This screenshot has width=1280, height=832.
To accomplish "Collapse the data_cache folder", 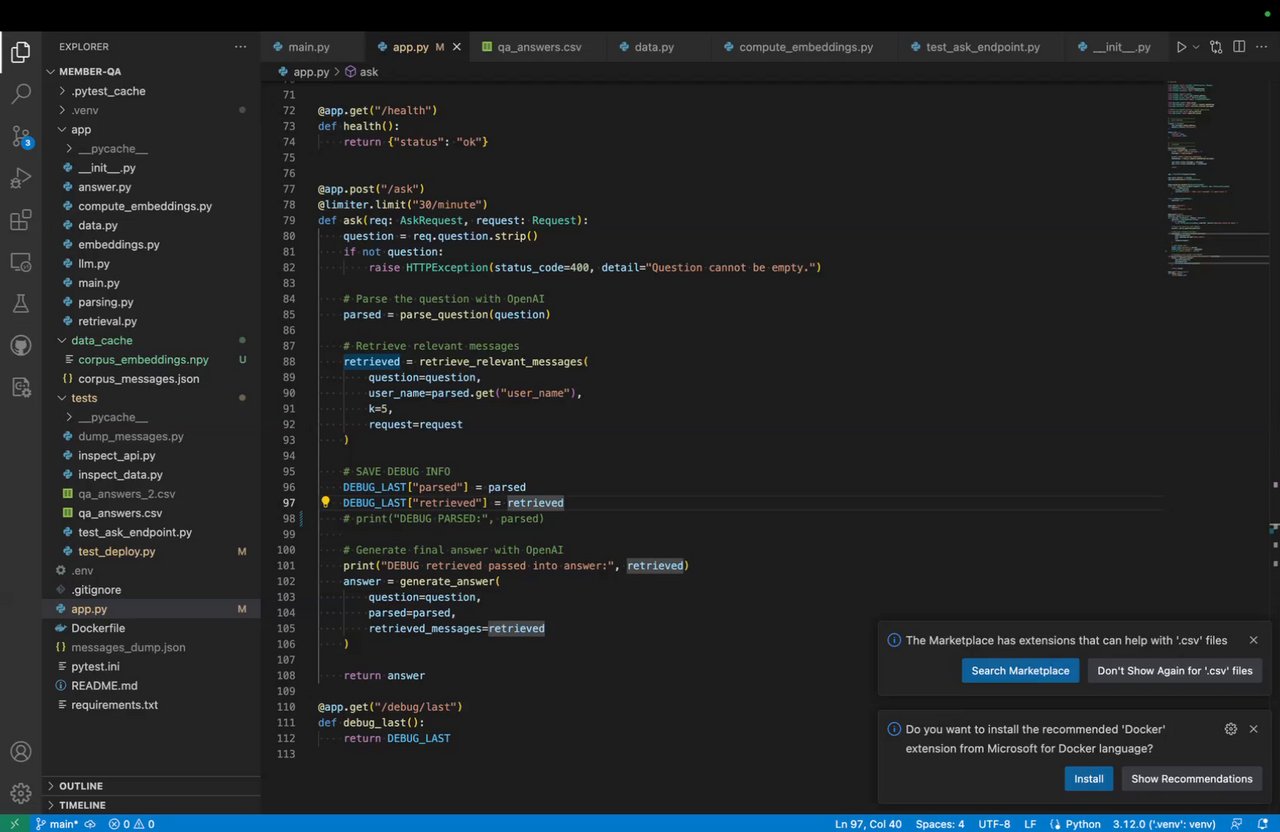I will (101, 341).
